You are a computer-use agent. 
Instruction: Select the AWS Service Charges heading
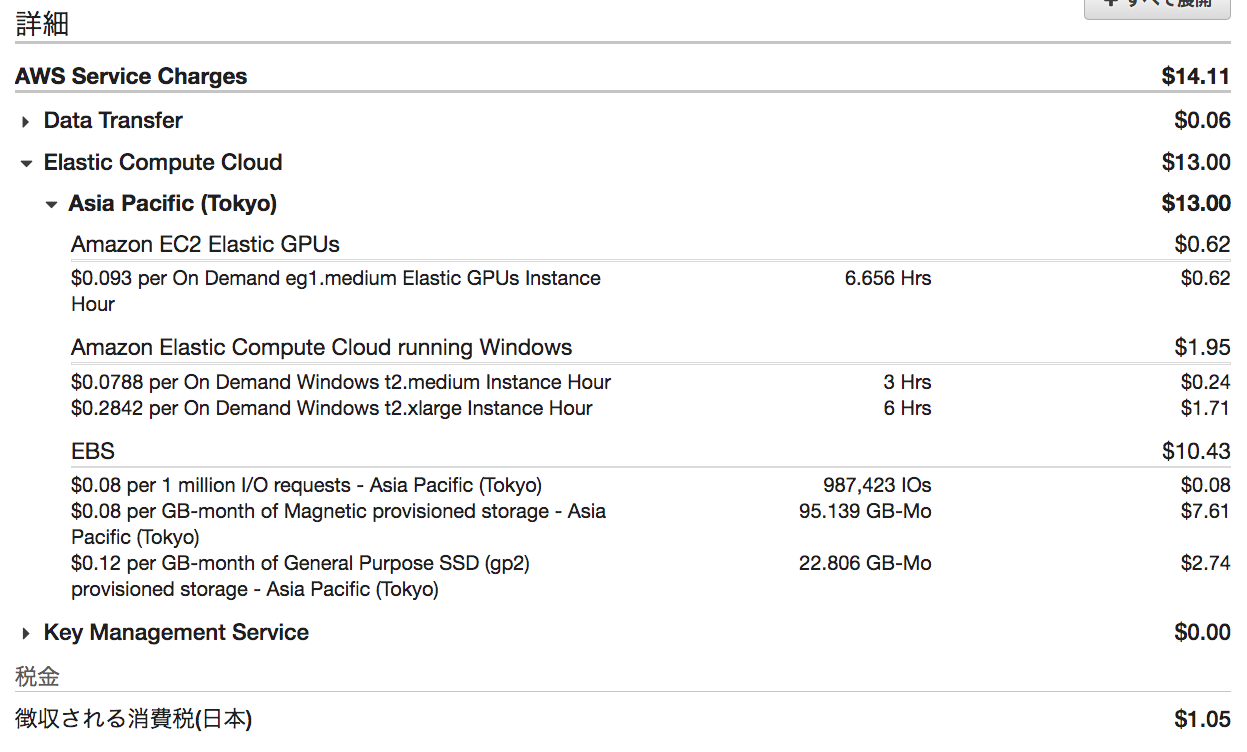131,77
